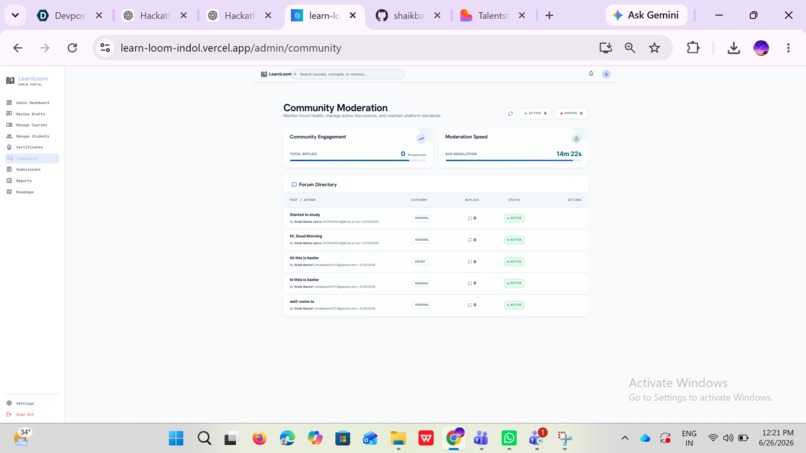Click the search courses input field
The image size is (806, 453).
coord(349,74)
